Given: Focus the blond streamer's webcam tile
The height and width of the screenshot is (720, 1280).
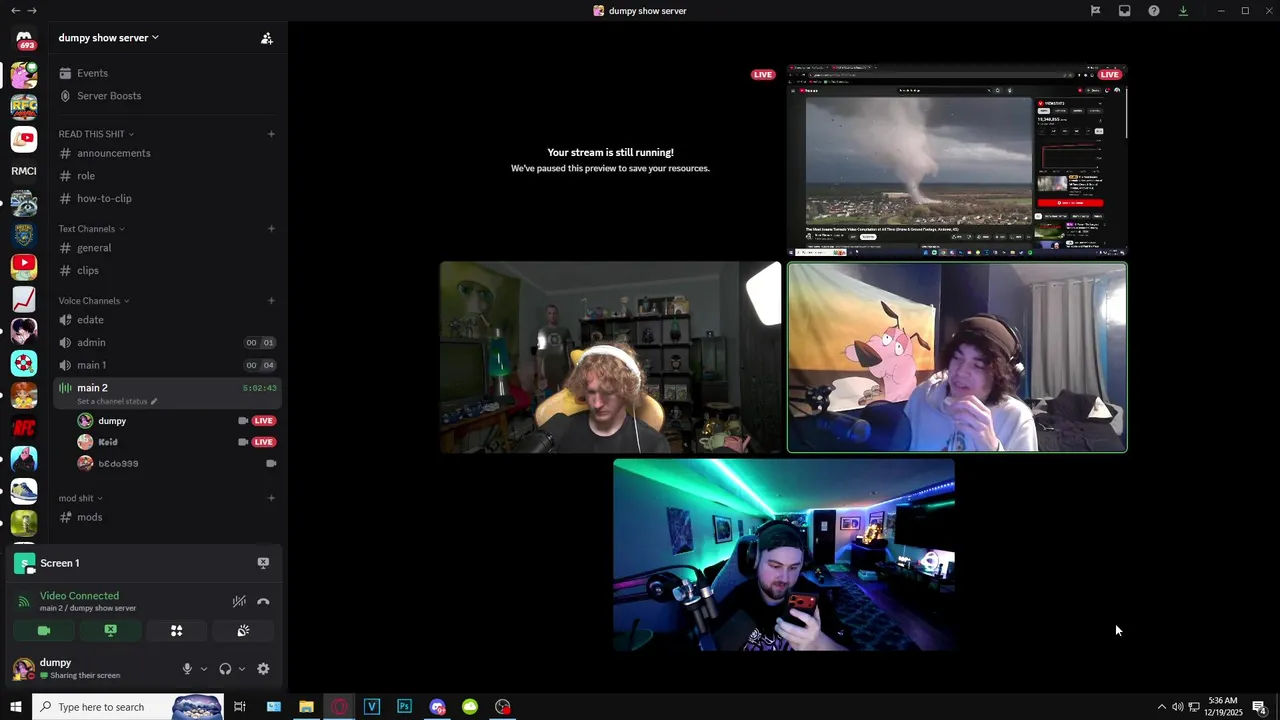Looking at the screenshot, I should (x=610, y=357).
